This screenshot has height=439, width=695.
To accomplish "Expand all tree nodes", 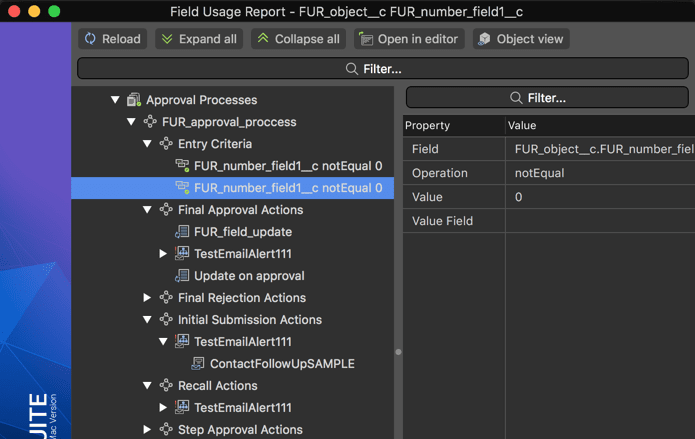I will [199, 39].
